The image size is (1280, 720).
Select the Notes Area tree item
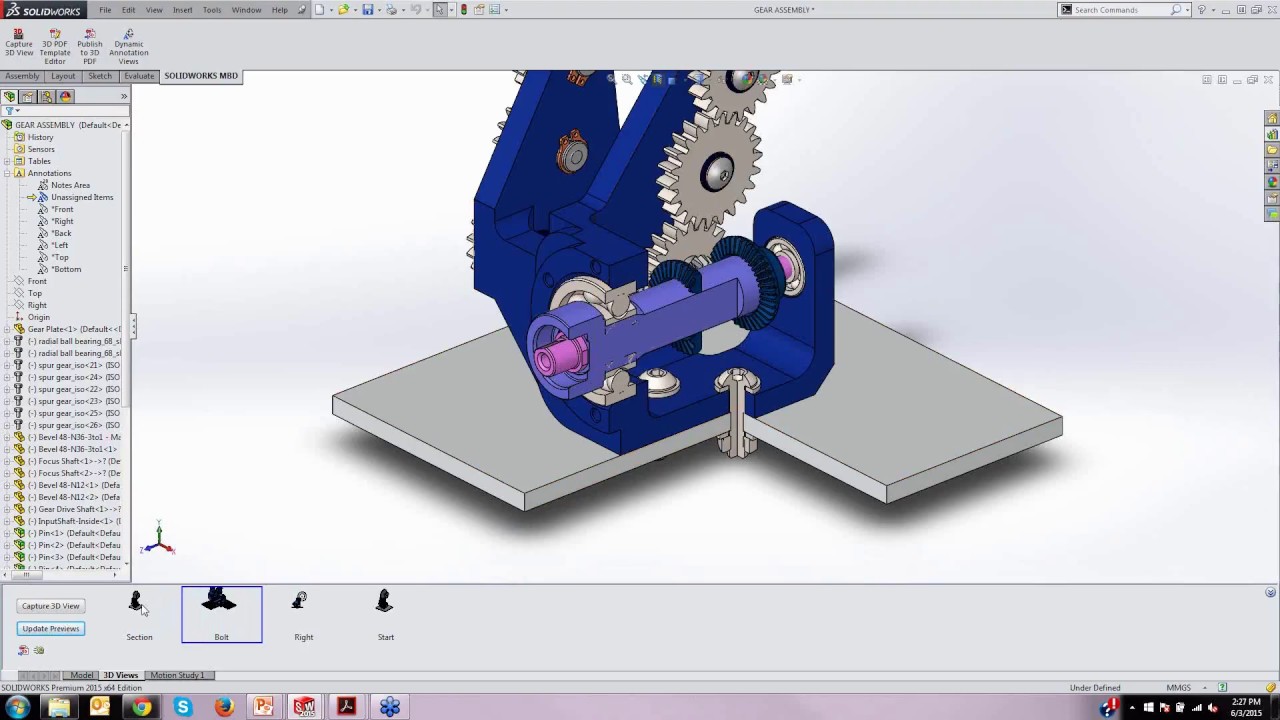point(70,185)
